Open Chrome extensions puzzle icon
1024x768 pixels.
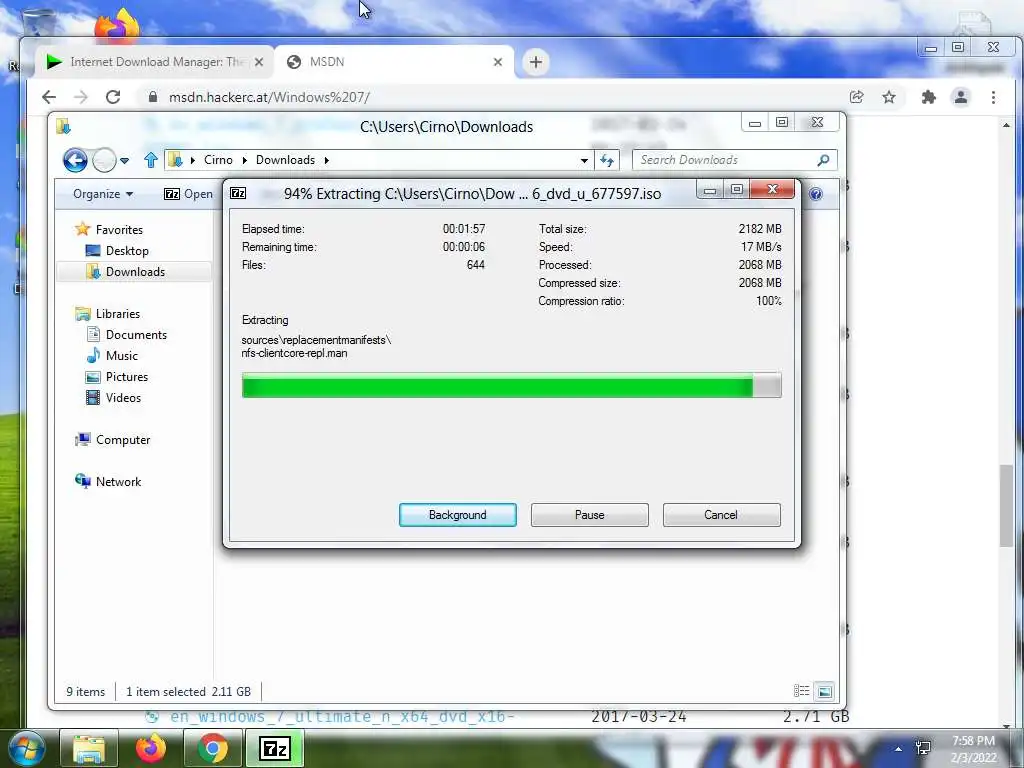point(928,97)
